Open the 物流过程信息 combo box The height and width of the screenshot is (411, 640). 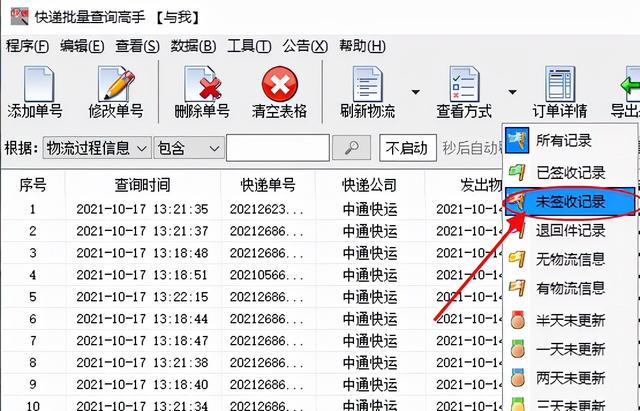[x=97, y=148]
